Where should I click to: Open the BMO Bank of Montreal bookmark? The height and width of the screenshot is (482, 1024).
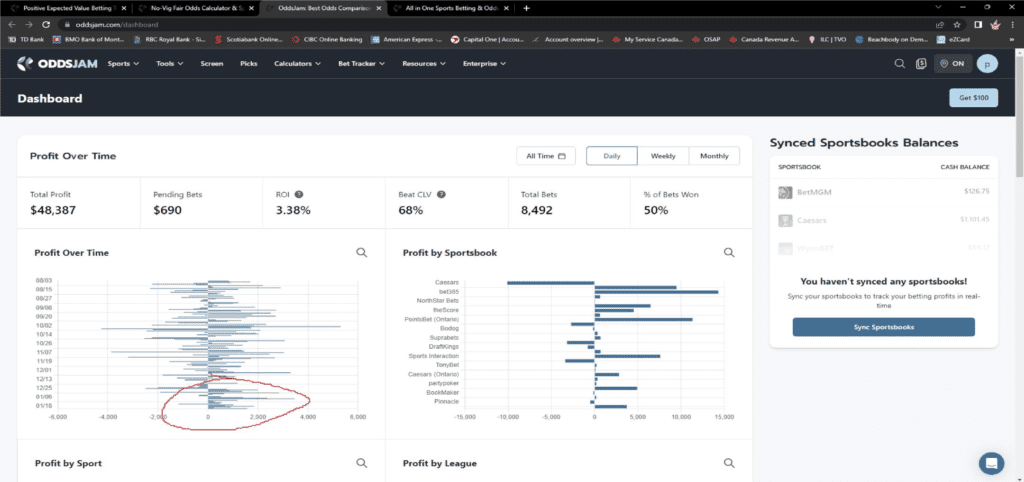(x=88, y=39)
